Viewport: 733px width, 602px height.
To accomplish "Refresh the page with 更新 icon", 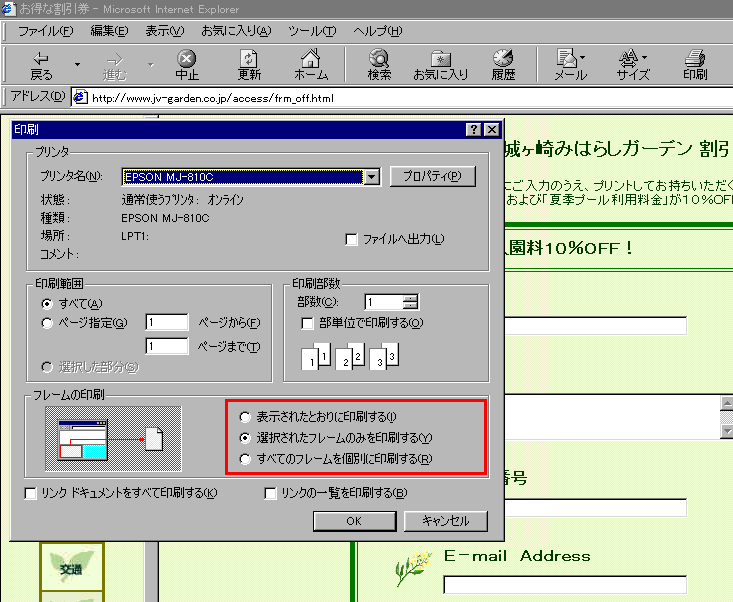I will click(x=249, y=64).
